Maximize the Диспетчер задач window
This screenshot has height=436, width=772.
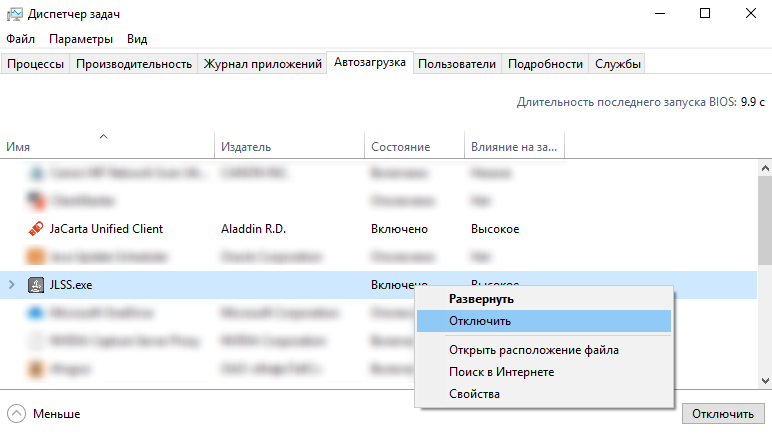pyautogui.click(x=705, y=14)
